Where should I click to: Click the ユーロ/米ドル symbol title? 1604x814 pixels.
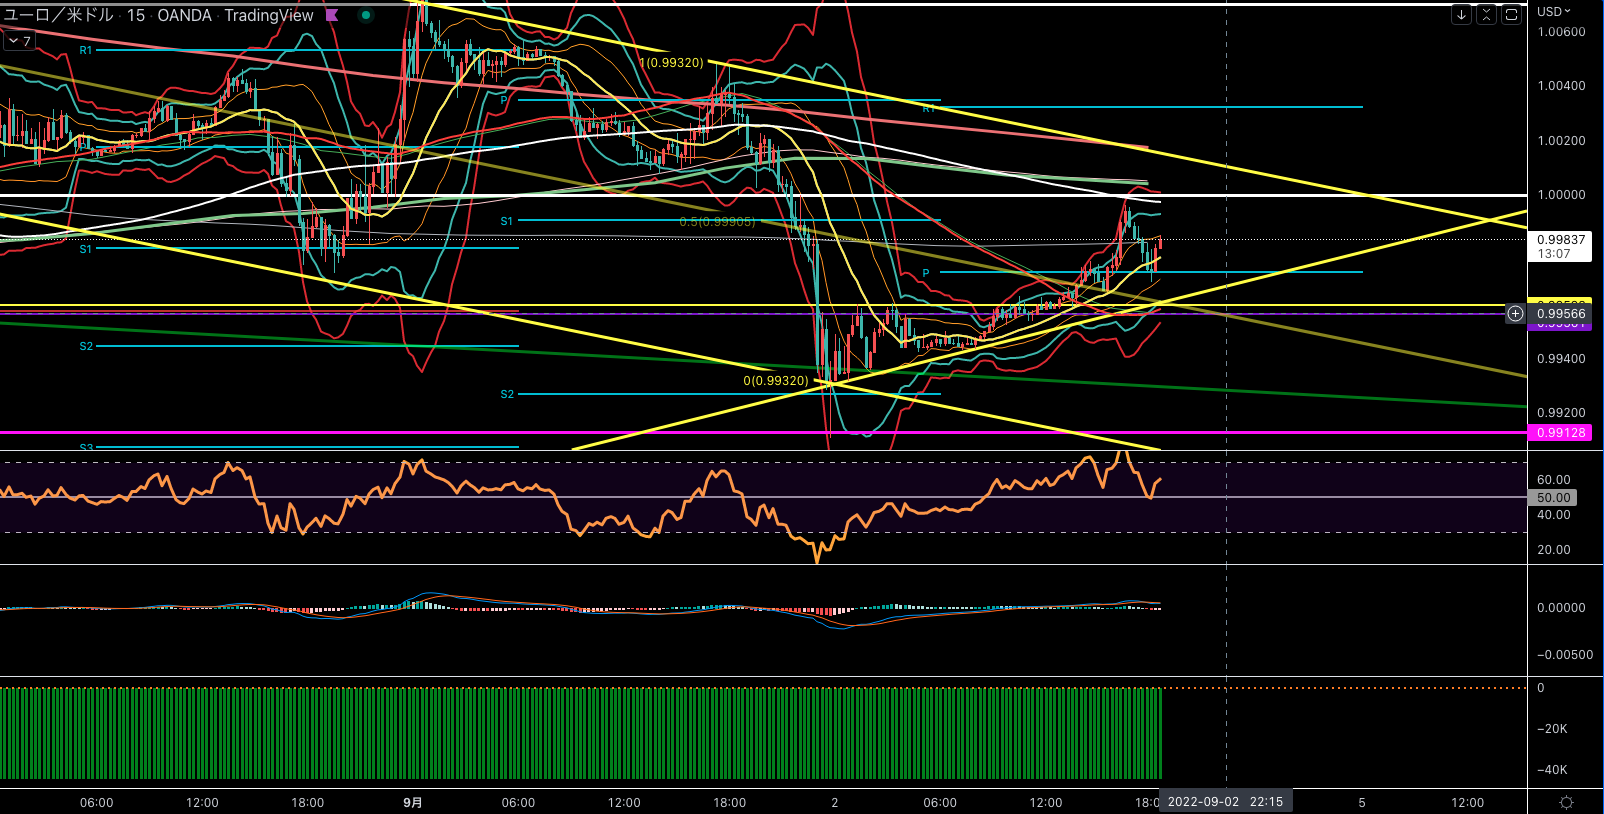tap(58, 15)
